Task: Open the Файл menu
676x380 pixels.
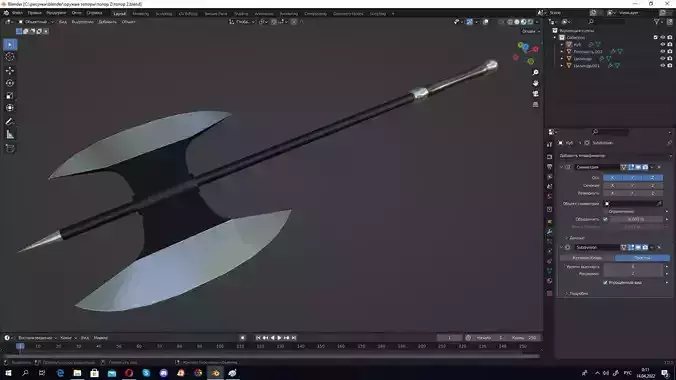Action: [x=17, y=13]
